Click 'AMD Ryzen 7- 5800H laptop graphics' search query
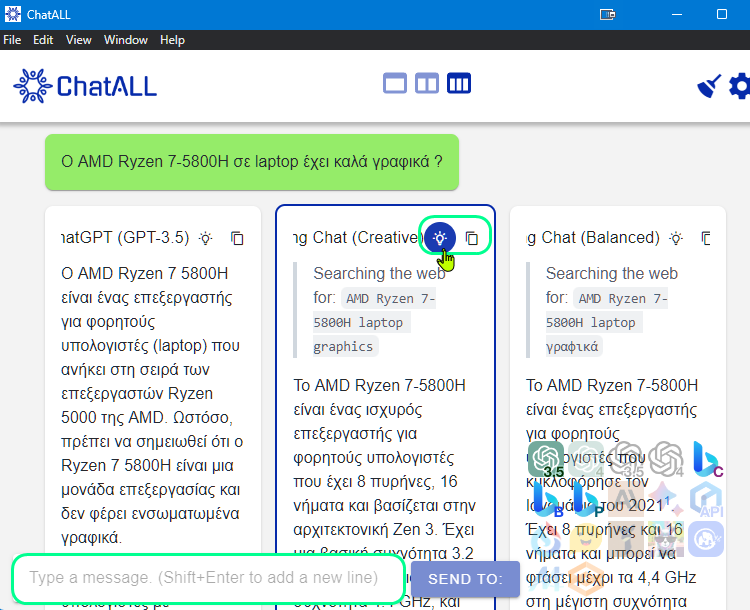The width and height of the screenshot is (750, 610). 374,322
